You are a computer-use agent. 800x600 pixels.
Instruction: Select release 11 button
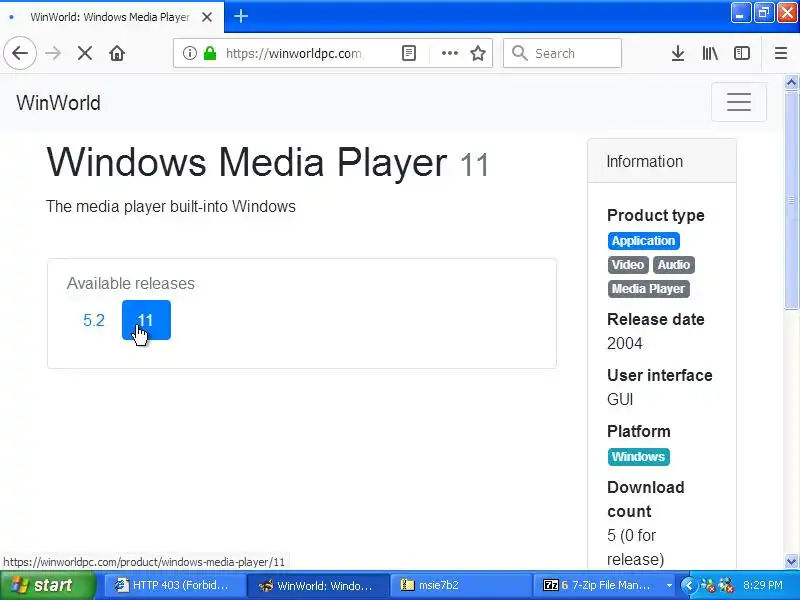pos(146,320)
